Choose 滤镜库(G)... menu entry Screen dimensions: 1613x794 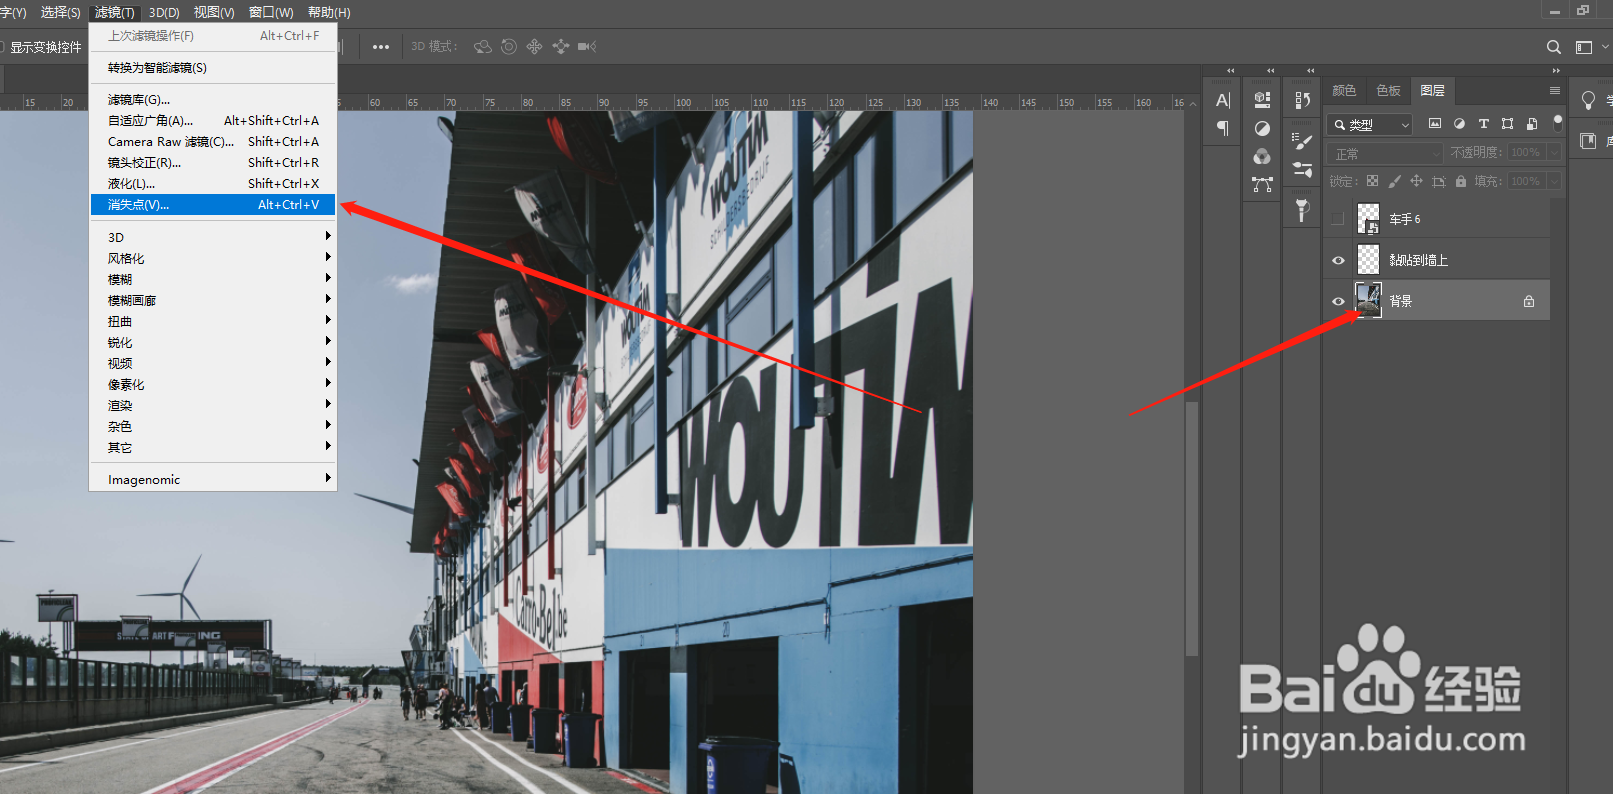(214, 99)
